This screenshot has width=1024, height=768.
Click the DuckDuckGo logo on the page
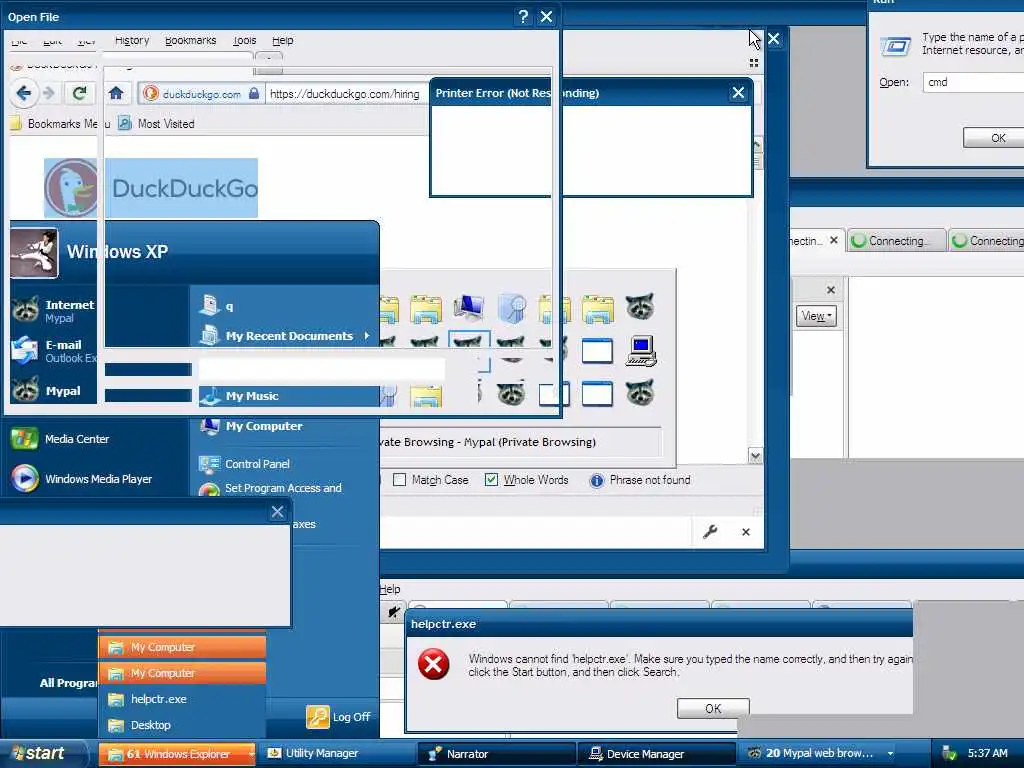(151, 188)
